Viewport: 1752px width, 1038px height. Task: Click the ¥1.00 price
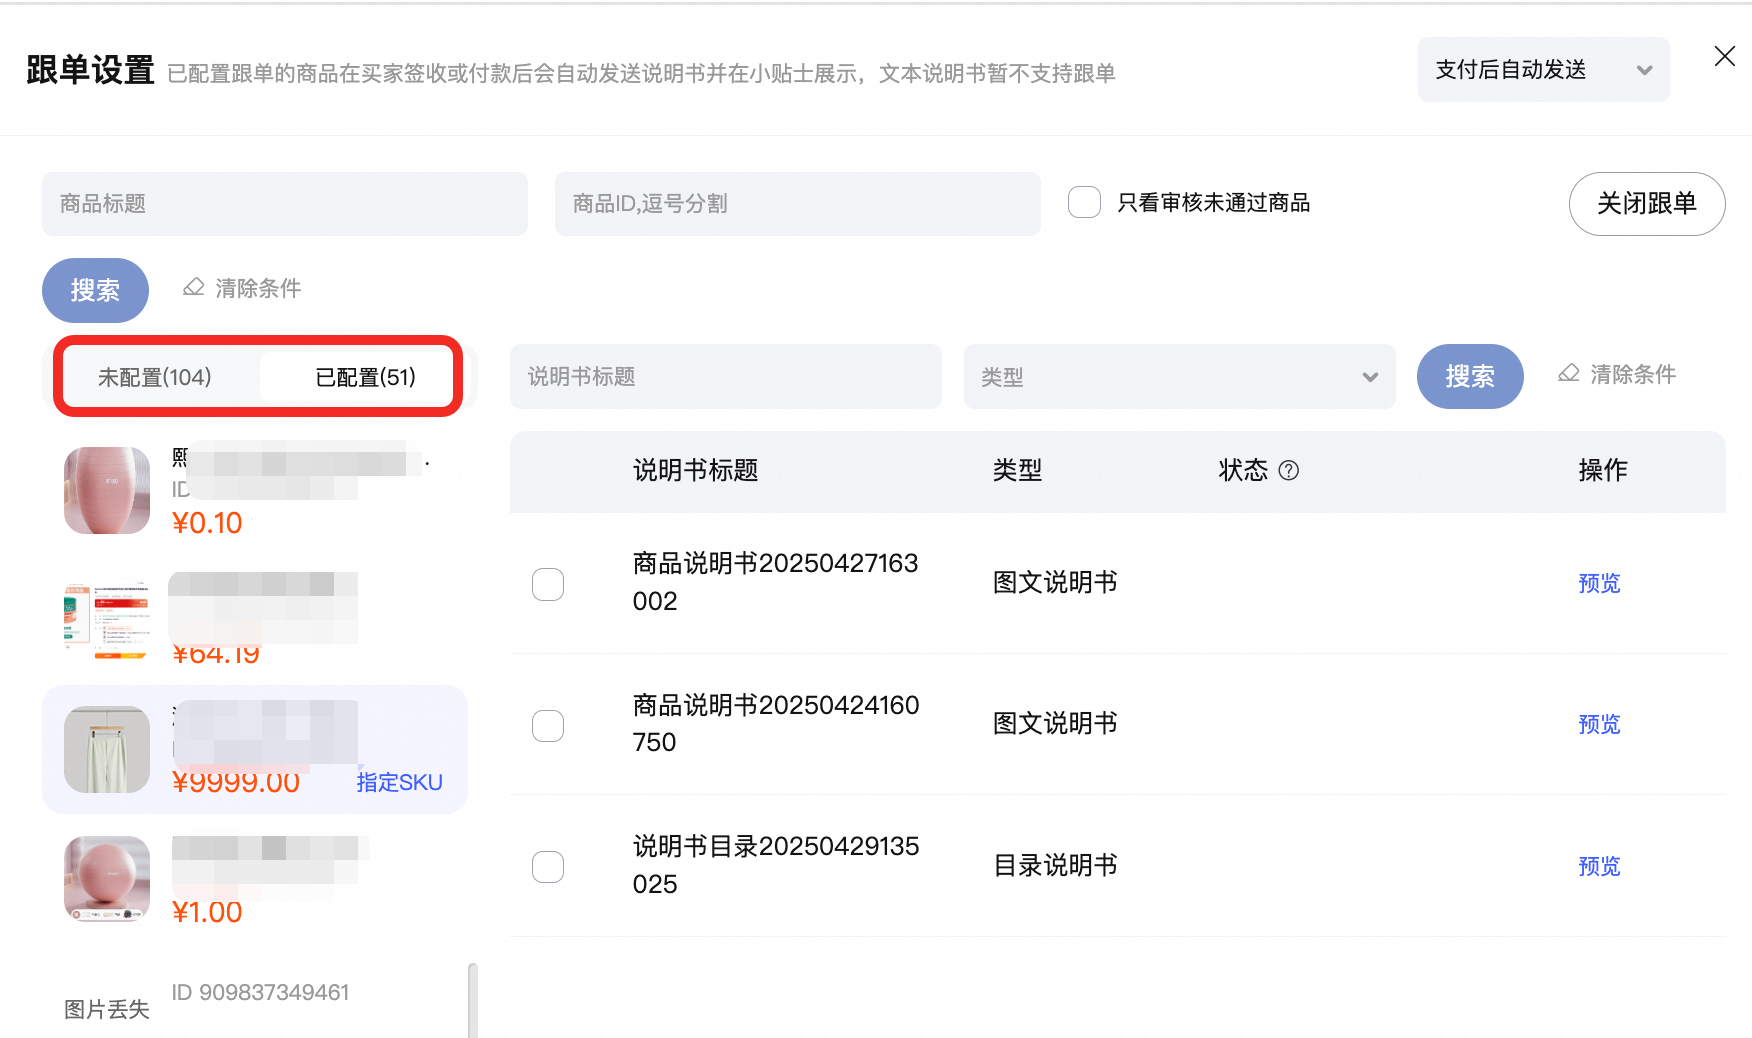click(207, 913)
